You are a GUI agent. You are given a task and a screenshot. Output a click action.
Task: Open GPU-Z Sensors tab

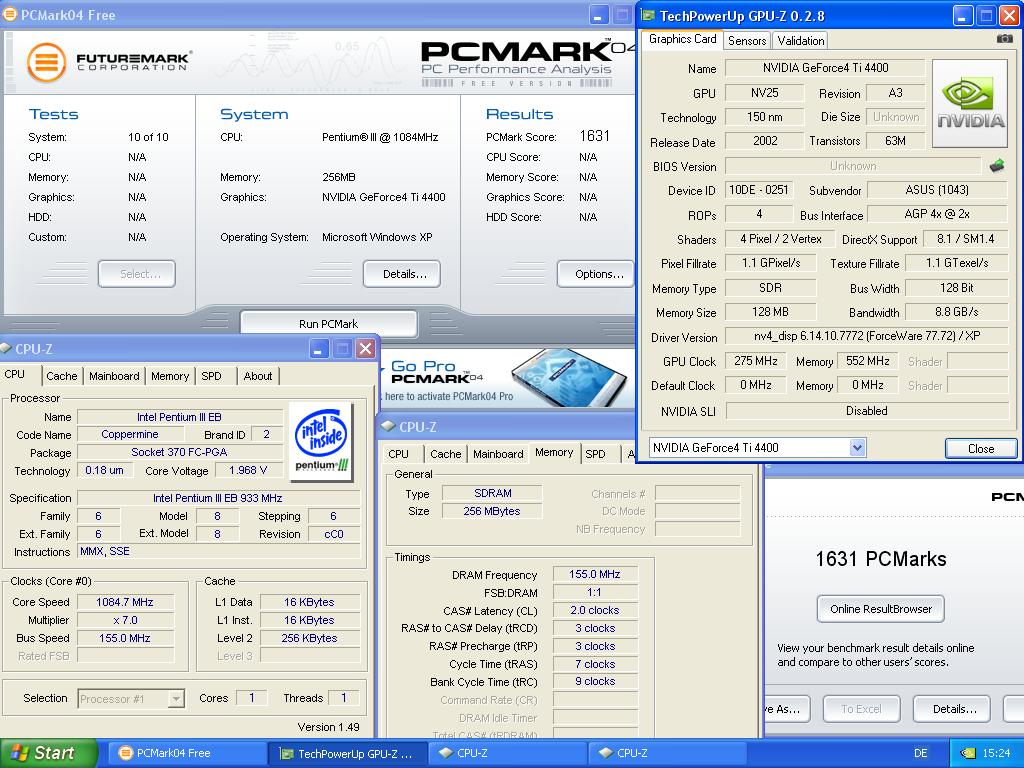(x=746, y=40)
